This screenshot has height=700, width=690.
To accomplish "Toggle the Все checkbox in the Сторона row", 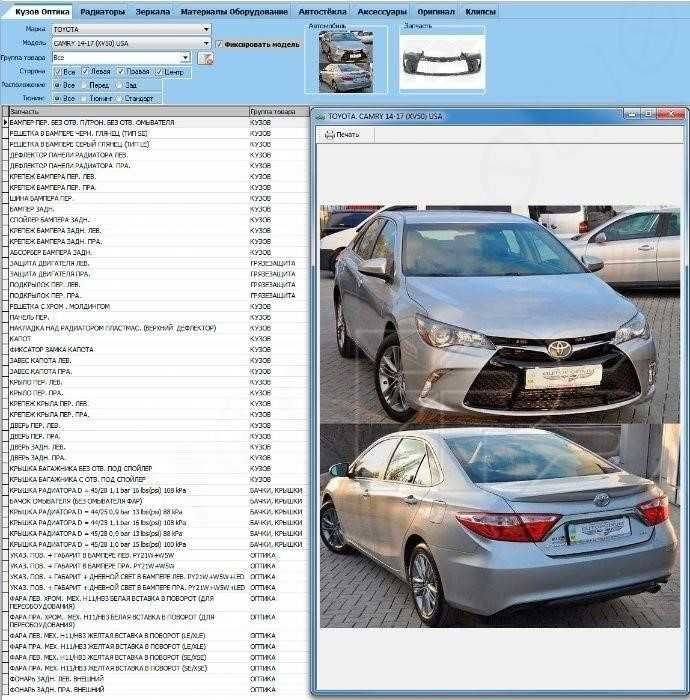I will coord(58,72).
